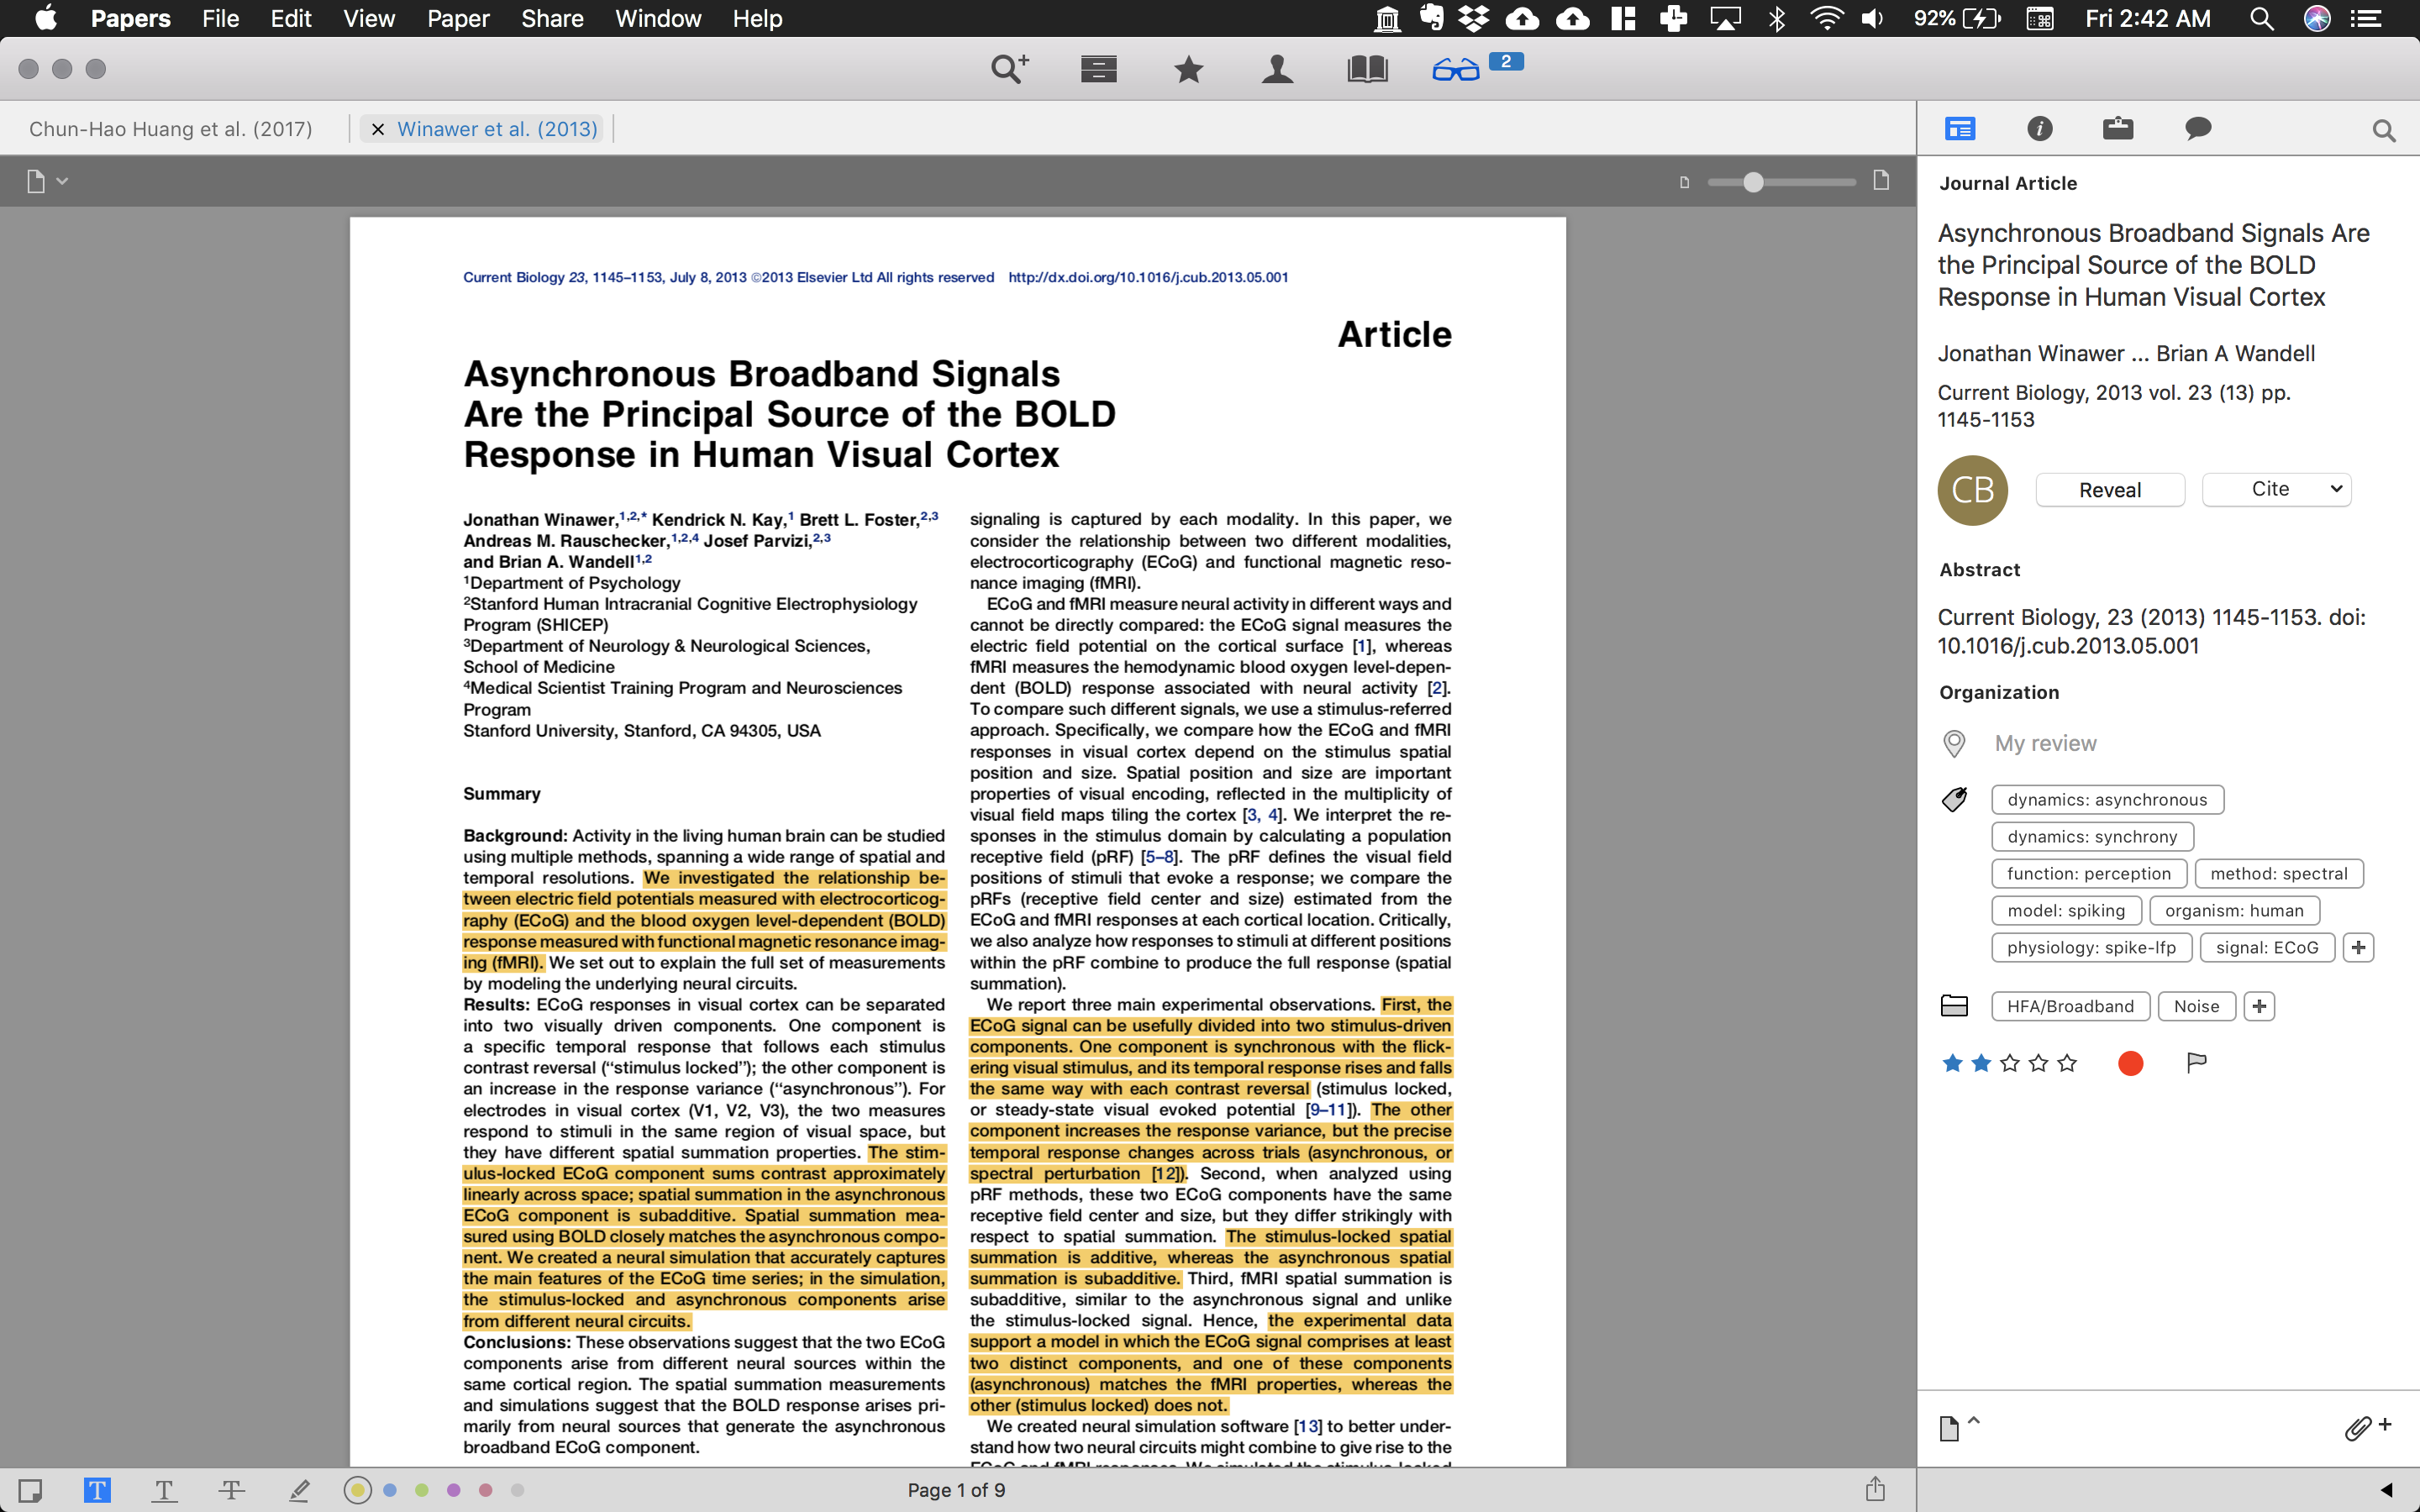Toggle the red color label dot
Screen dimensions: 2420x1512
click(2130, 1063)
